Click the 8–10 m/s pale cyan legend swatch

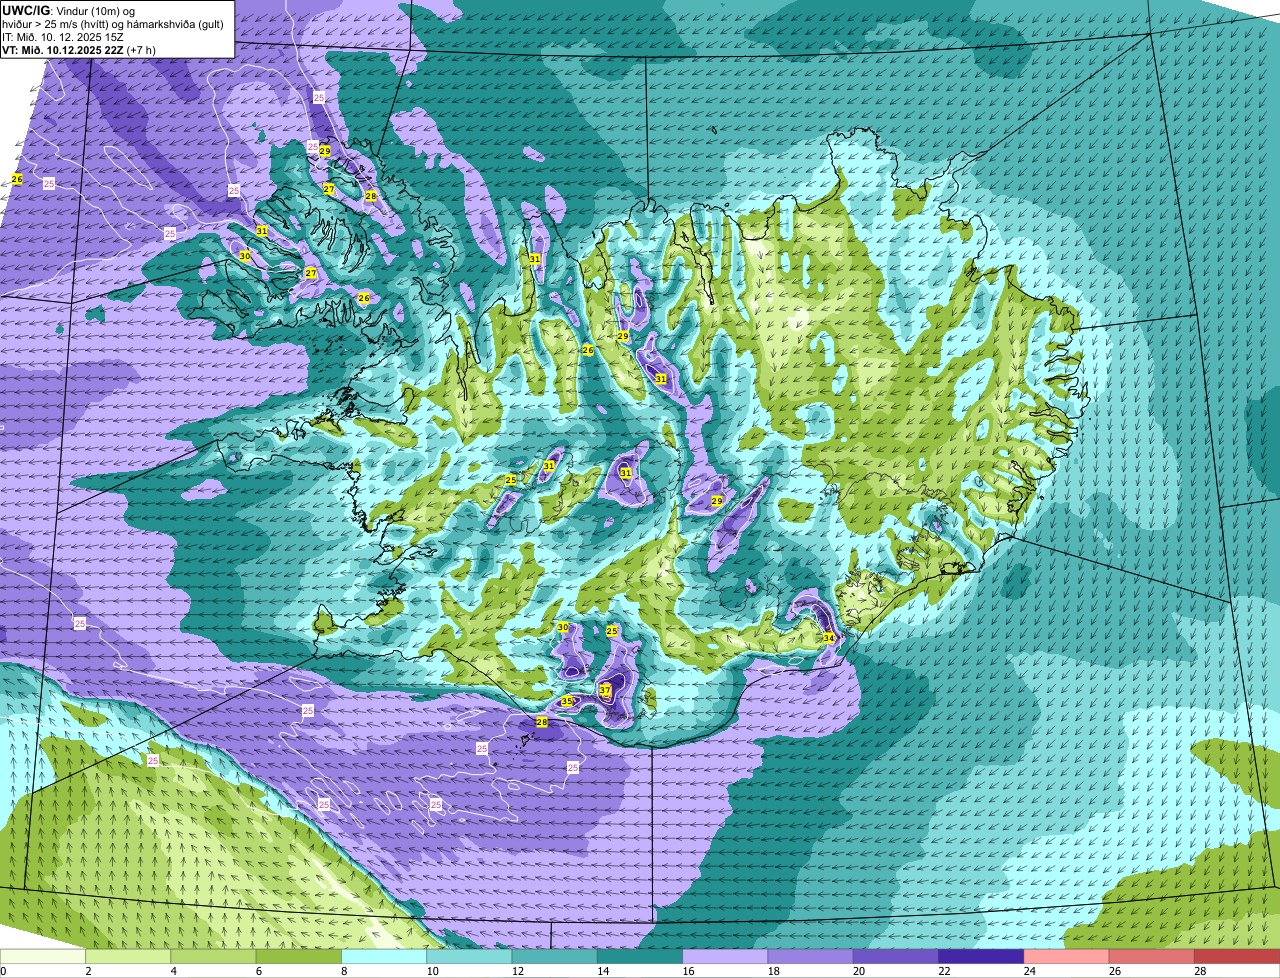(x=384, y=957)
